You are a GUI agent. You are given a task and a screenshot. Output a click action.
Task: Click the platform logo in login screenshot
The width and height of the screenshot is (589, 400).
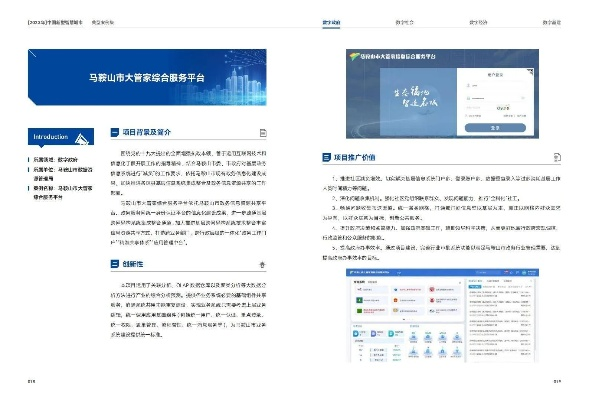point(354,56)
